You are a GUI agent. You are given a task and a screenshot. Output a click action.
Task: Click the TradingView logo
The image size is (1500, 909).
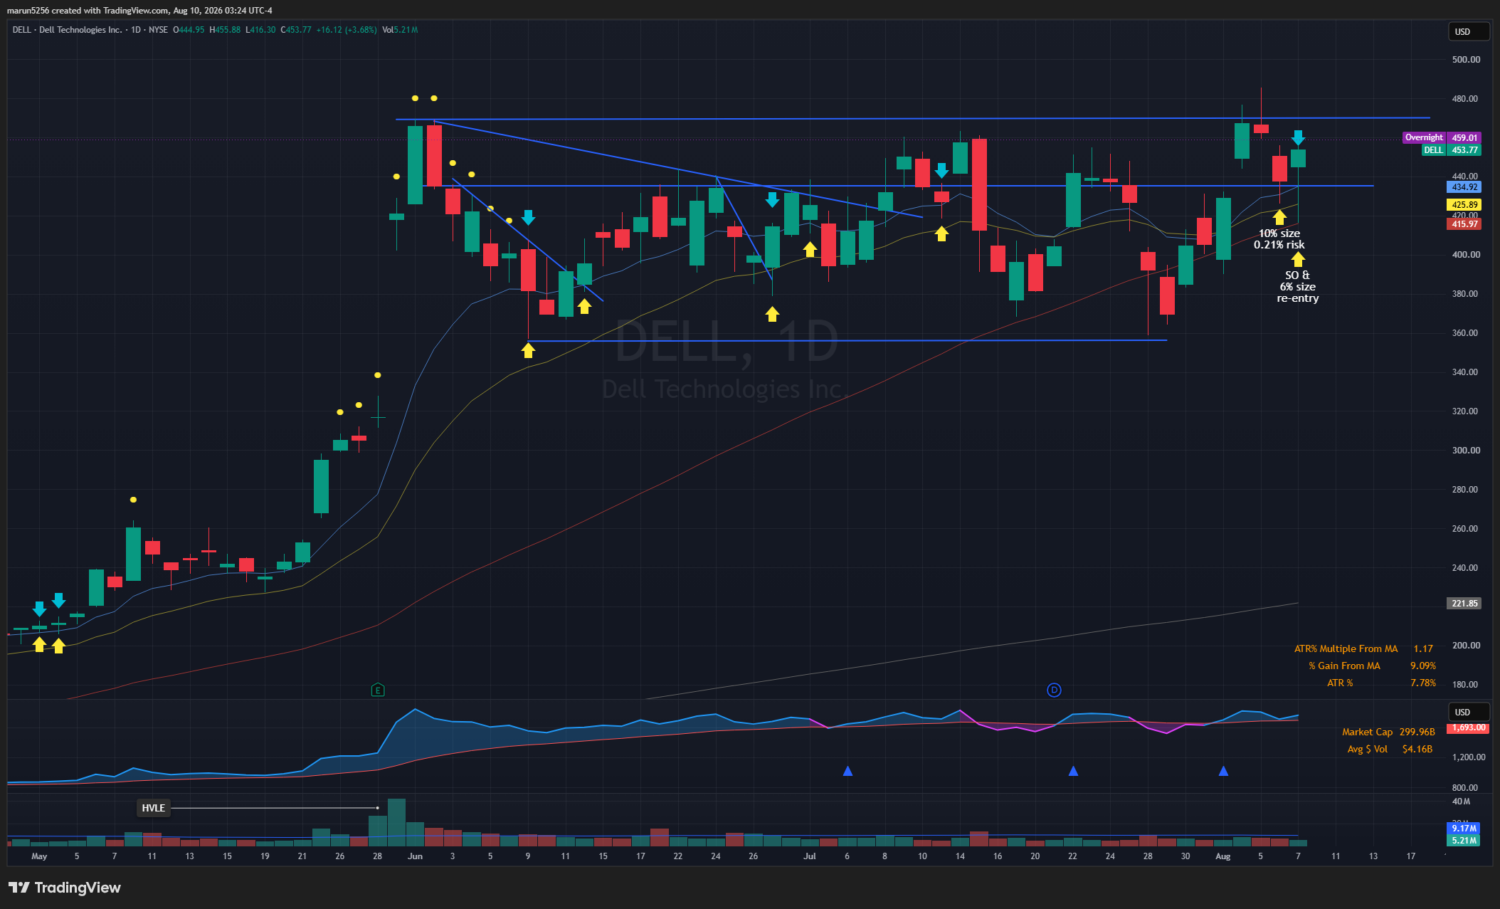click(65, 888)
